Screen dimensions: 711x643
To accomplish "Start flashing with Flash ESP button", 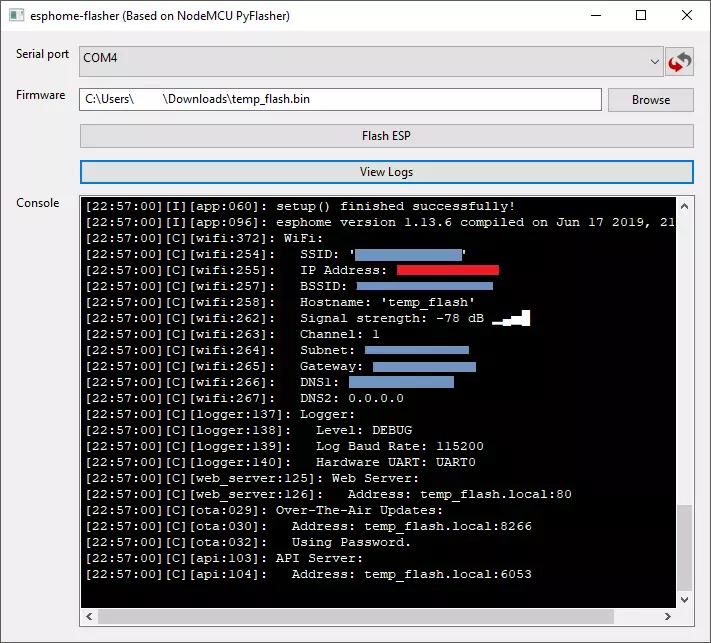I will pyautogui.click(x=386, y=136).
